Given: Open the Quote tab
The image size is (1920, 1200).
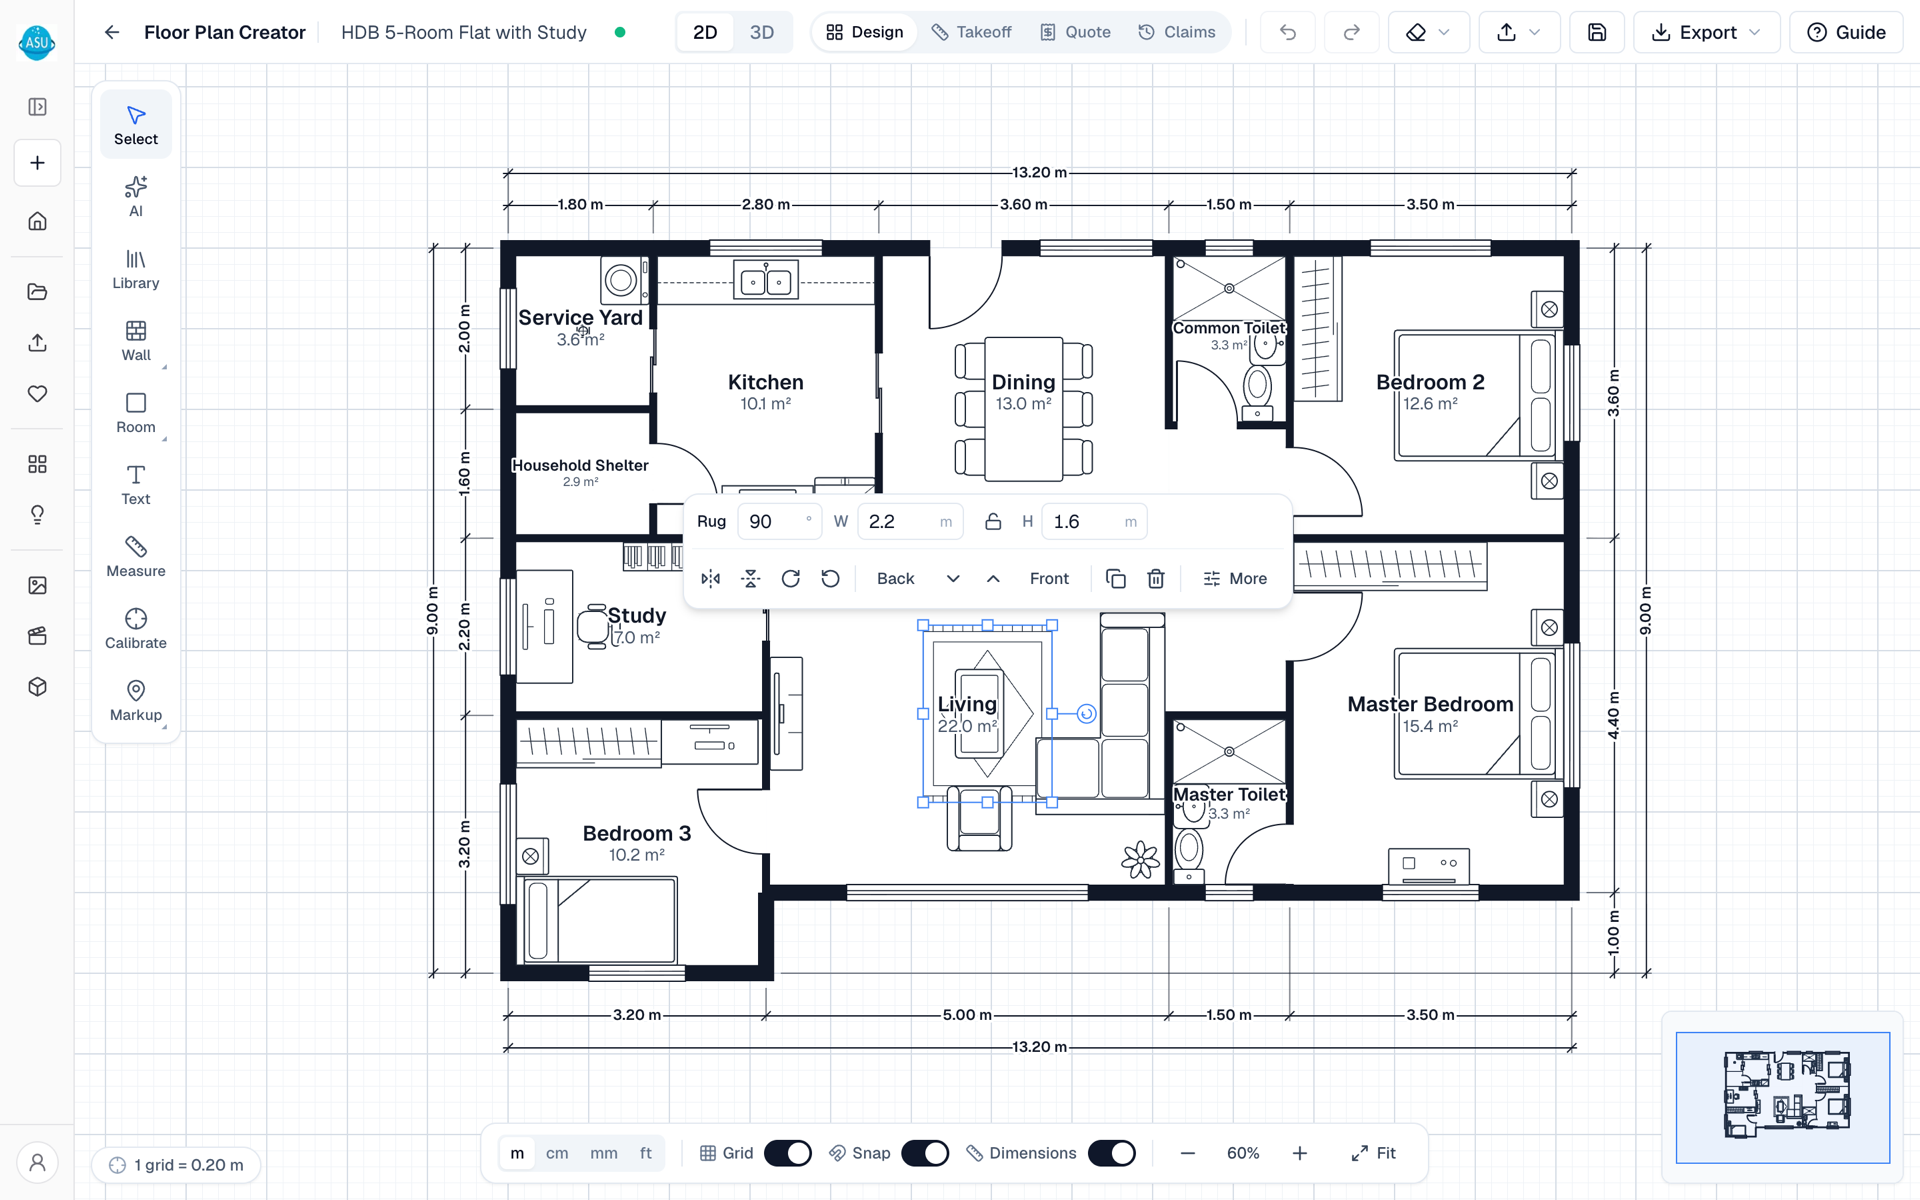Looking at the screenshot, I should point(1075,32).
